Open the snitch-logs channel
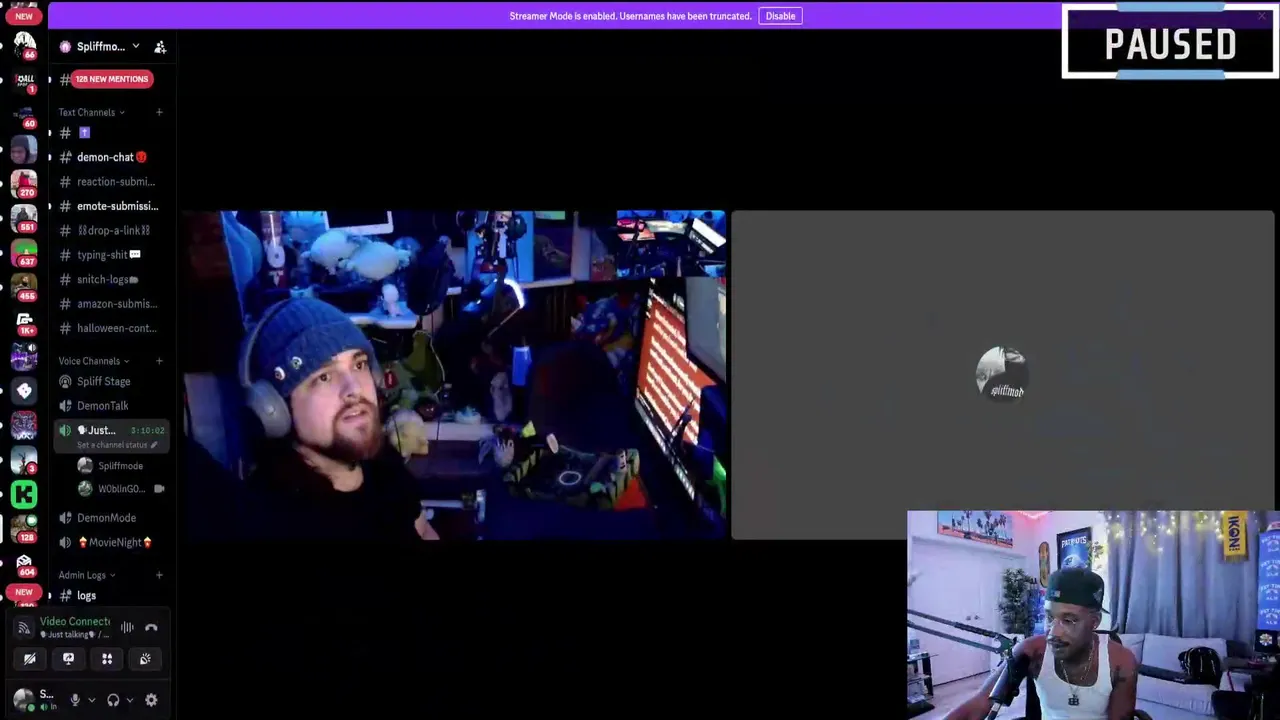Image resolution: width=1280 pixels, height=720 pixels. click(111, 279)
